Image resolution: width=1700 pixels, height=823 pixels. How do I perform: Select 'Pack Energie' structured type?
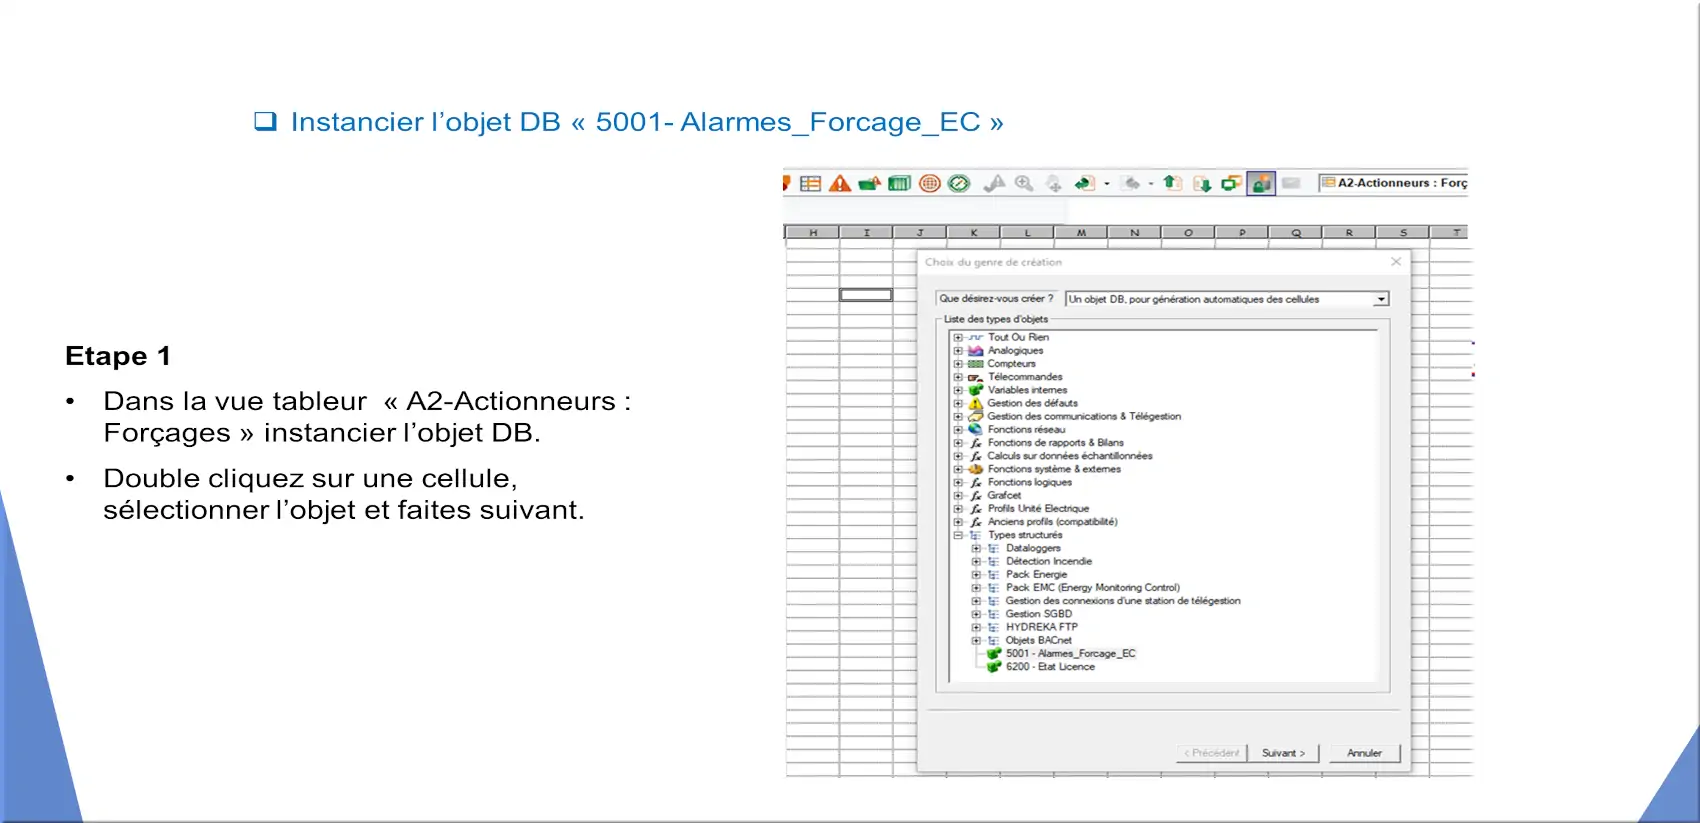[1036, 574]
